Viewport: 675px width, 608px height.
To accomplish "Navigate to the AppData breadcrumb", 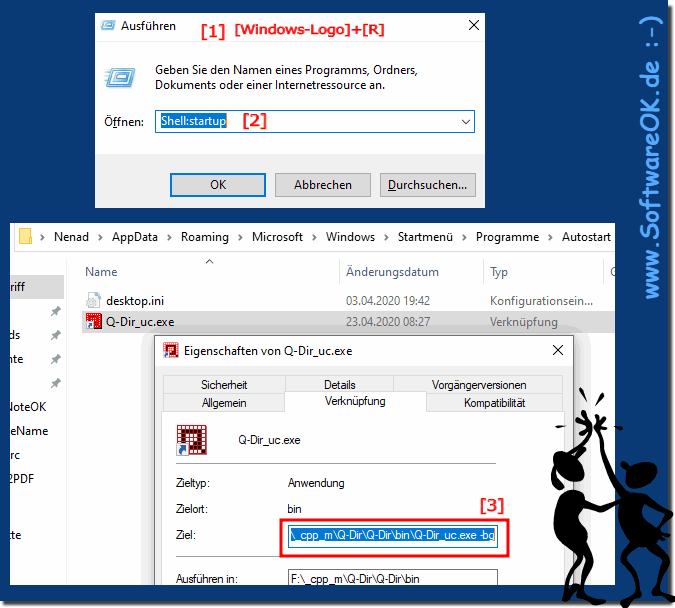I will coord(135,237).
